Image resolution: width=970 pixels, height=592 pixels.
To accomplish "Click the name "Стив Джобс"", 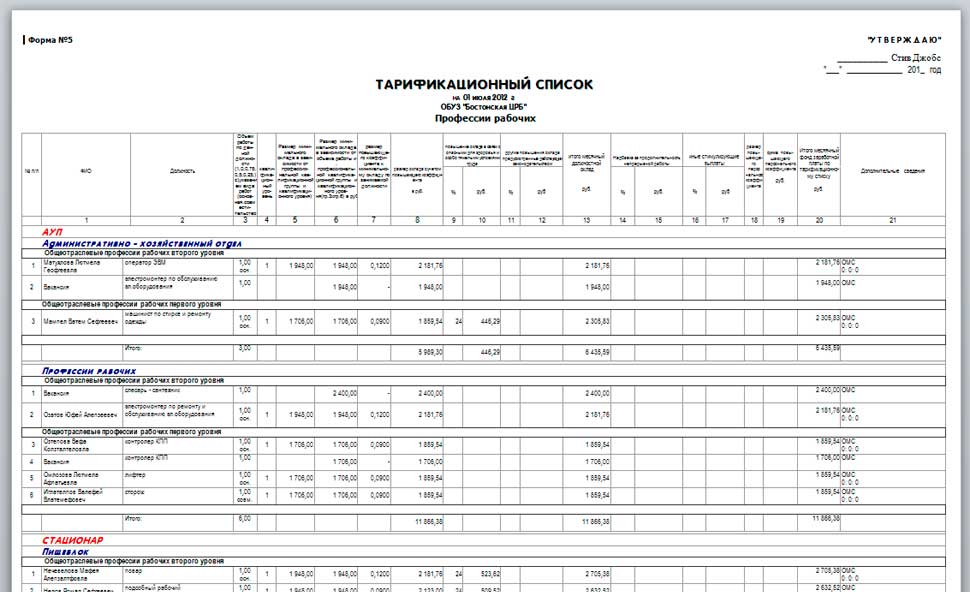I will click(916, 58).
